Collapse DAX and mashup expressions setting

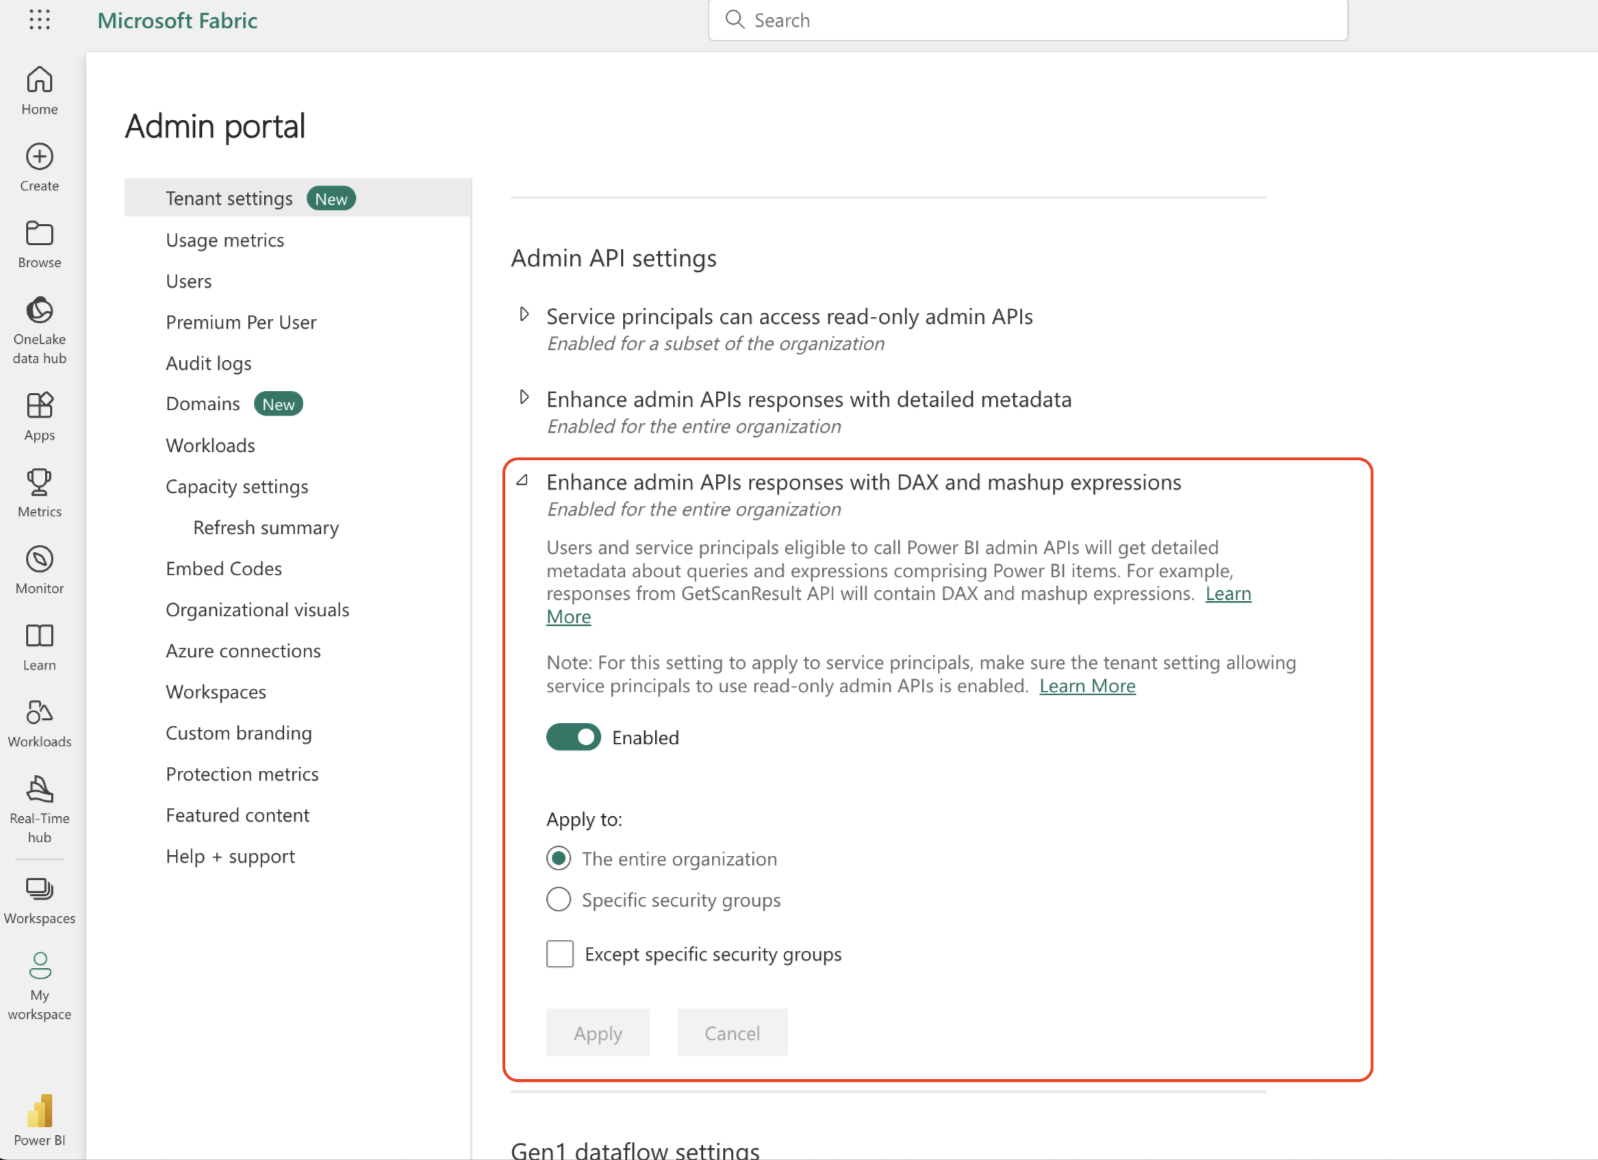click(x=523, y=481)
